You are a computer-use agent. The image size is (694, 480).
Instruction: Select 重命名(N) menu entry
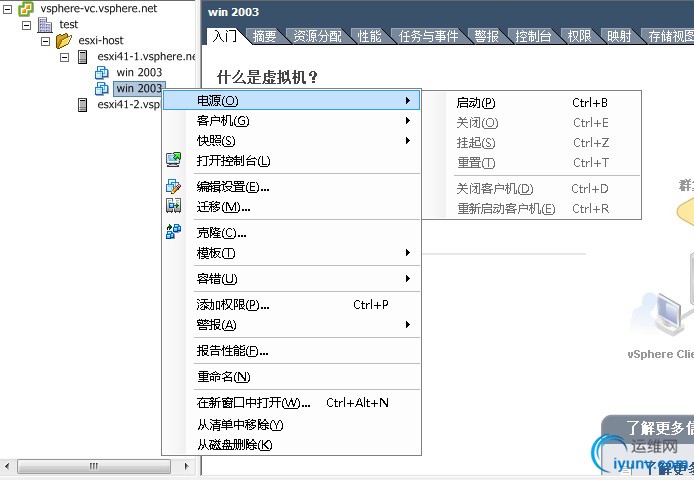pos(292,377)
